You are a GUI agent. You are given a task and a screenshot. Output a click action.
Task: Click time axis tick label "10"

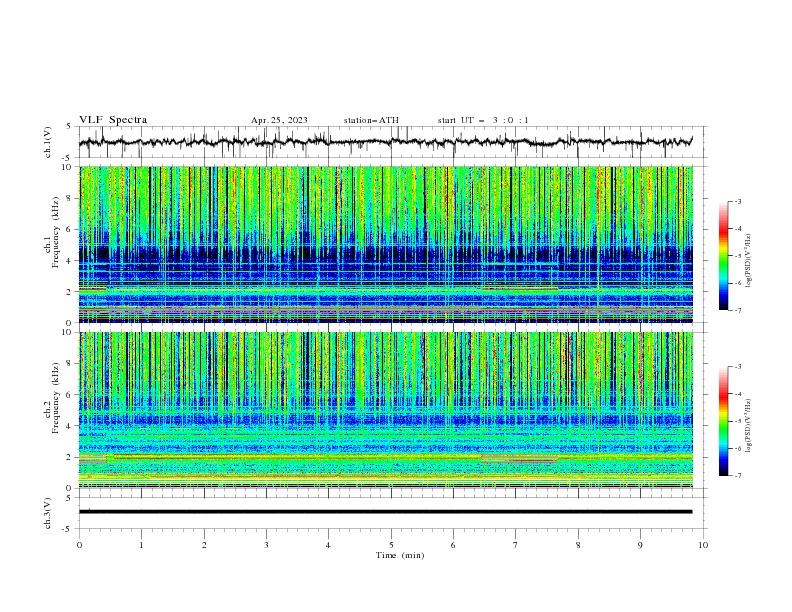pyautogui.click(x=703, y=545)
